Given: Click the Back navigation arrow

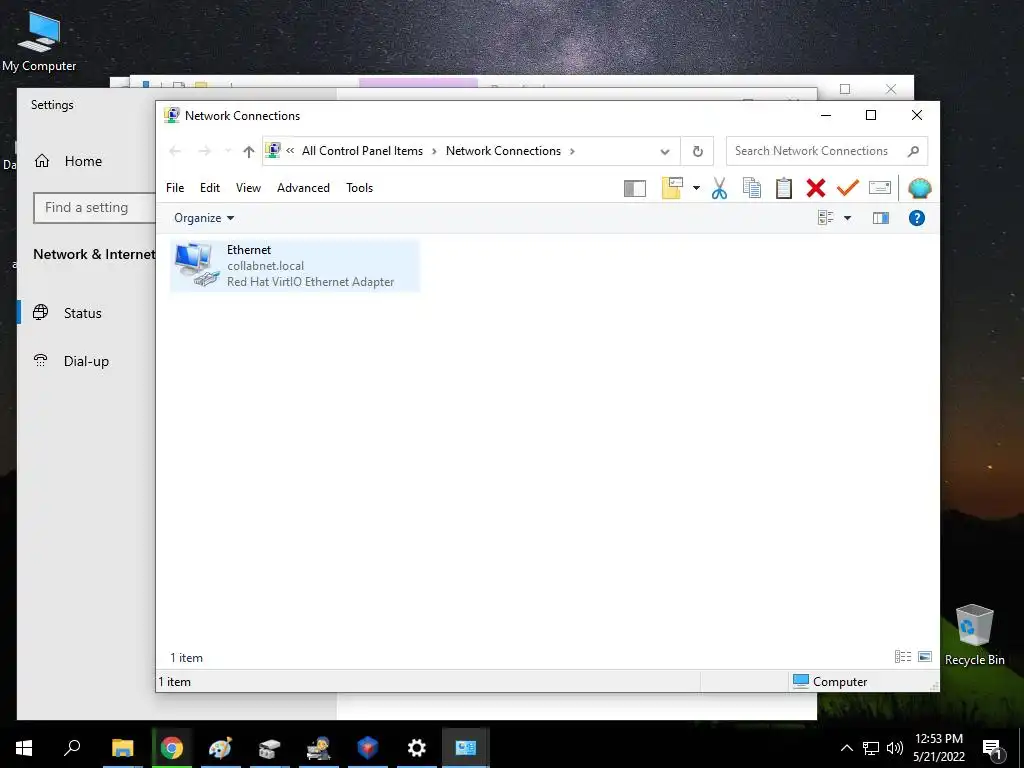Looking at the screenshot, I should click(174, 152).
